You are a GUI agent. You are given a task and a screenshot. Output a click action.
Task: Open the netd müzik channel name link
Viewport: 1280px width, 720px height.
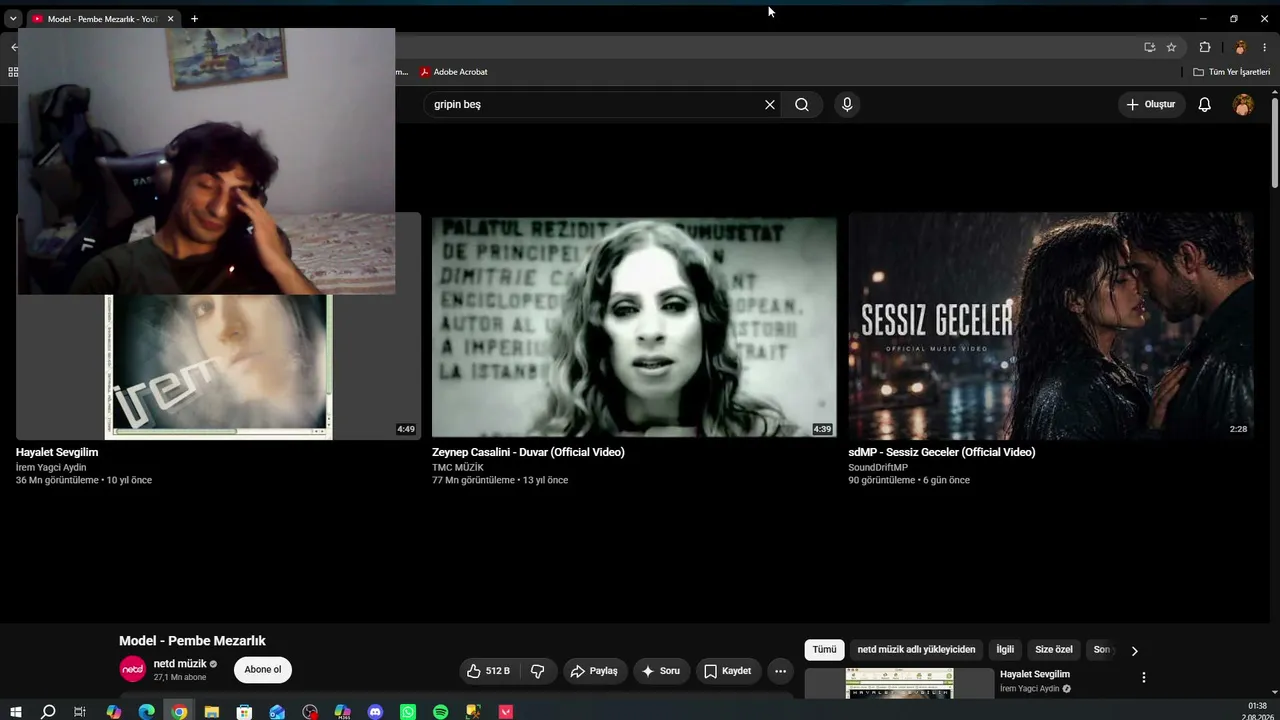click(180, 664)
